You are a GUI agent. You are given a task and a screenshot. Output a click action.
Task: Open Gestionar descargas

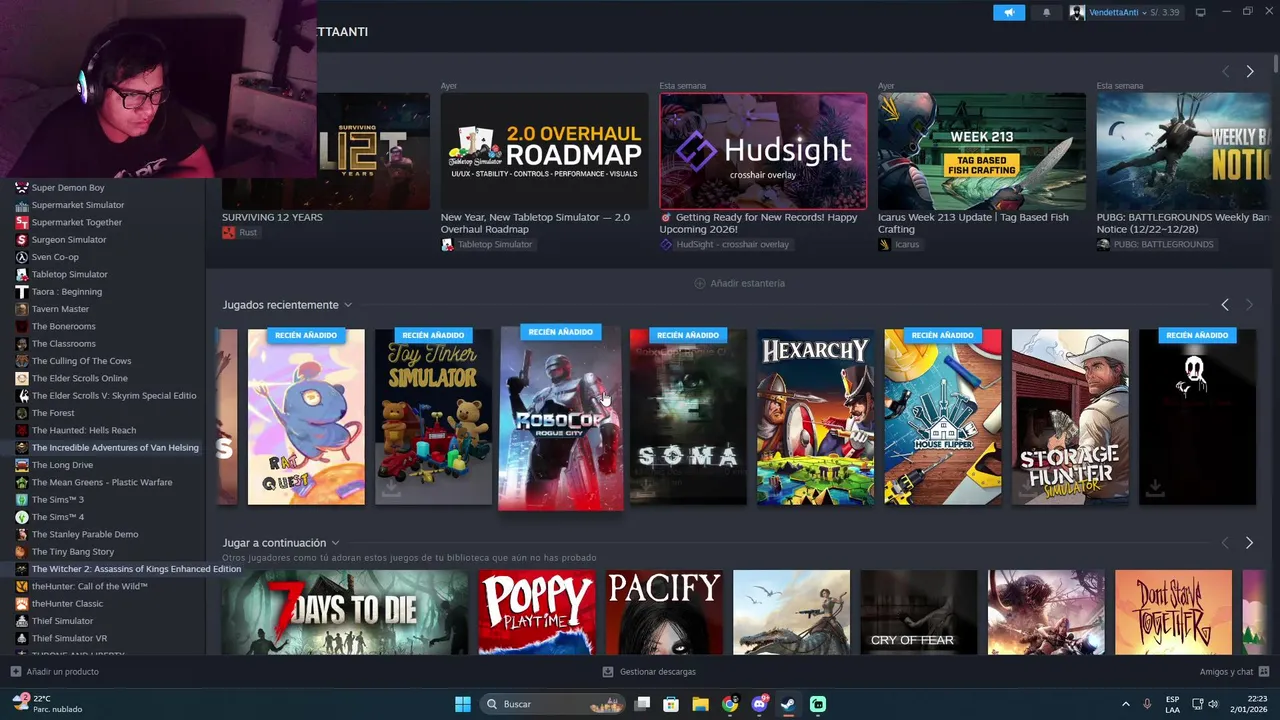coord(649,672)
